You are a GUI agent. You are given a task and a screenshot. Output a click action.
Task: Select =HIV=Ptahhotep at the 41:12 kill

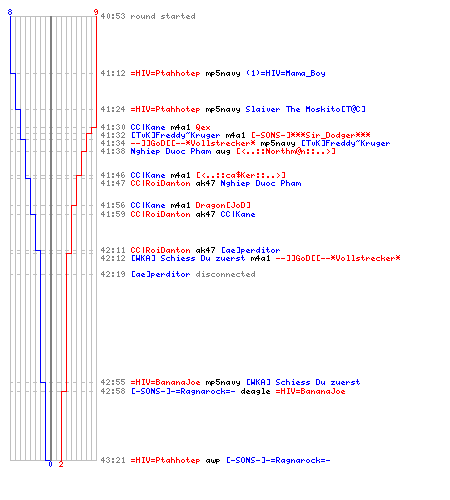(165, 73)
